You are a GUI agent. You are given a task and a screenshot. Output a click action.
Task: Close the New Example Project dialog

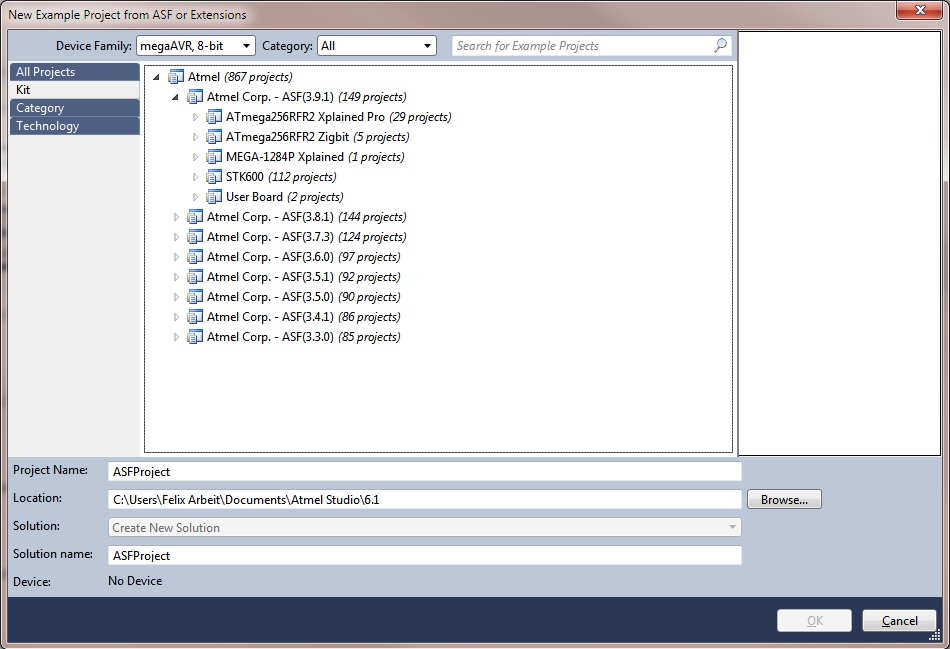pos(919,10)
